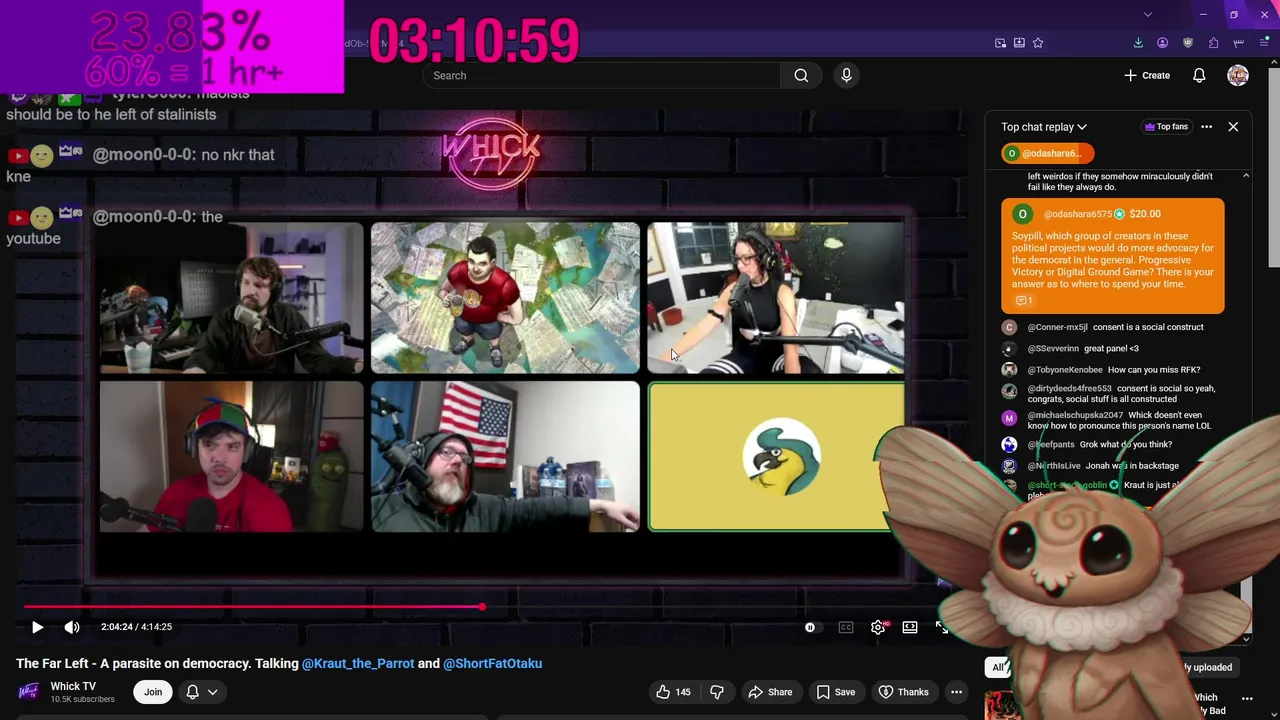Screen dimensions: 1280x720
Task: Click the Create button
Action: [x=1147, y=75]
